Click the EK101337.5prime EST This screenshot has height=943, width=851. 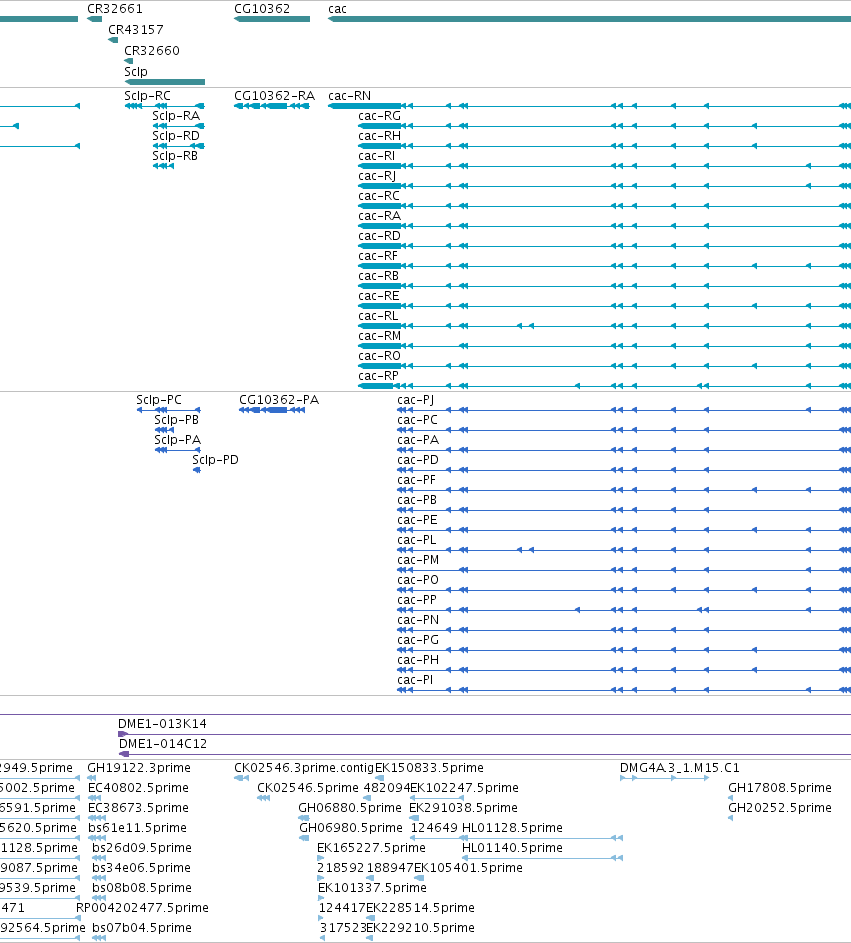pyautogui.click(x=321, y=898)
